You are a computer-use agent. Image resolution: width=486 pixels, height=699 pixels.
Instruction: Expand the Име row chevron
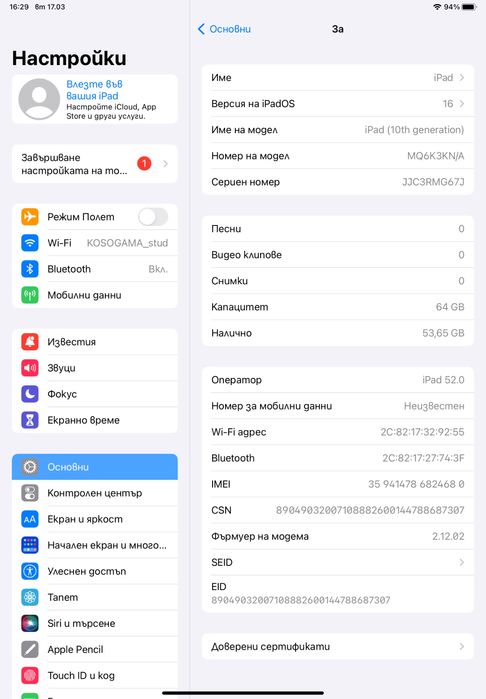click(462, 78)
